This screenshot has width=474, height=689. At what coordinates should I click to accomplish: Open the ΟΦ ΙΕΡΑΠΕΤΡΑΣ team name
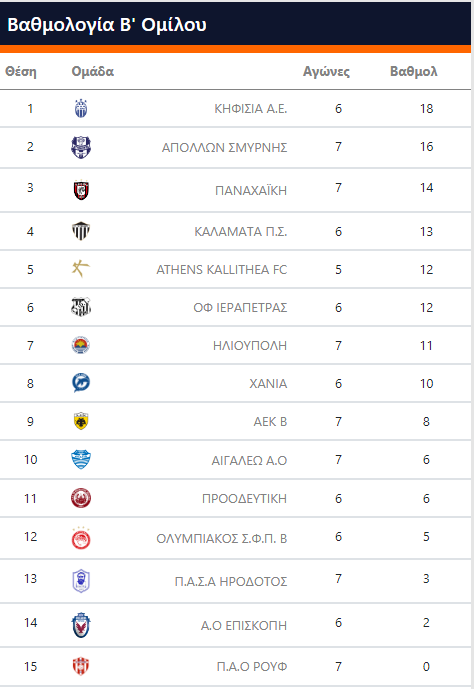240,308
